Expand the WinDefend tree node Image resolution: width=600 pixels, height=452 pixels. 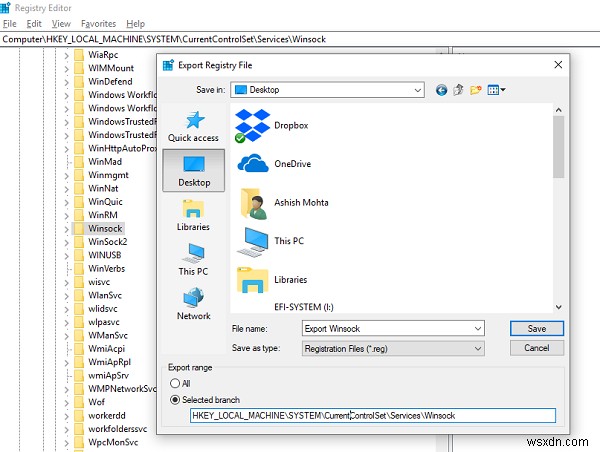67,82
